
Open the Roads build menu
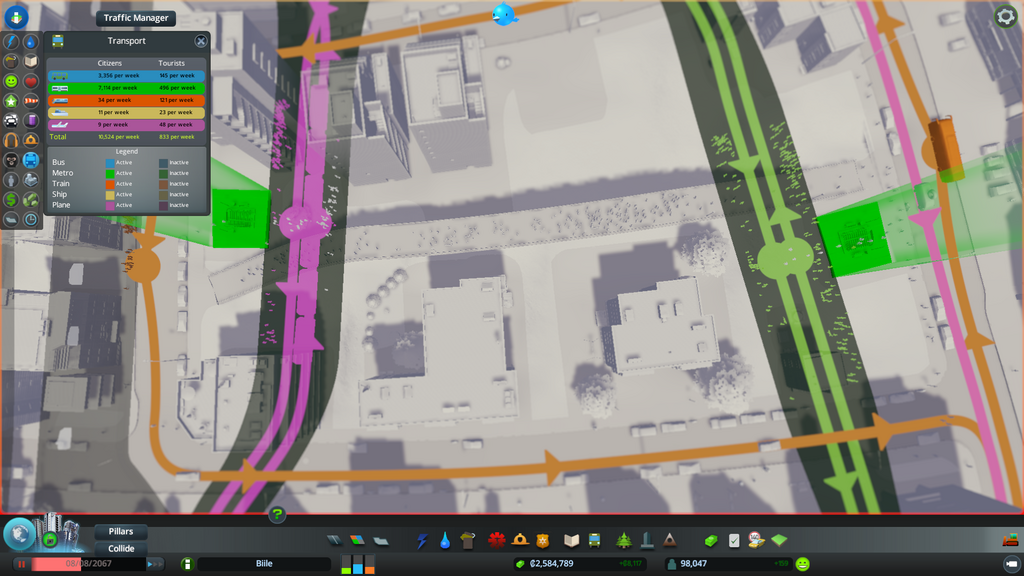(334, 541)
